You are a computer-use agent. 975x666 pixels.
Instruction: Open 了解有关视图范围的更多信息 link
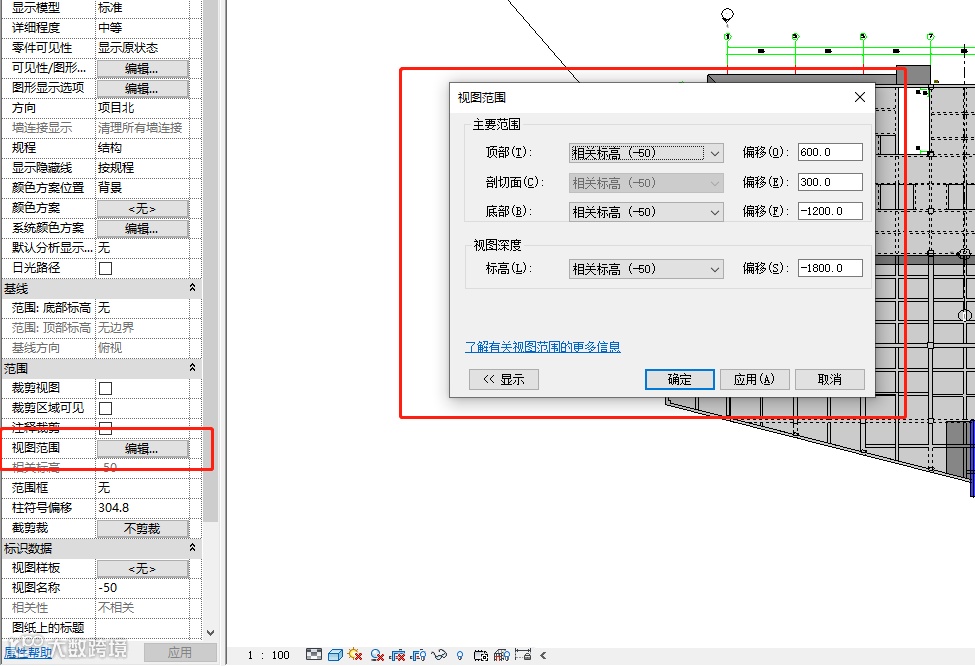click(x=543, y=347)
